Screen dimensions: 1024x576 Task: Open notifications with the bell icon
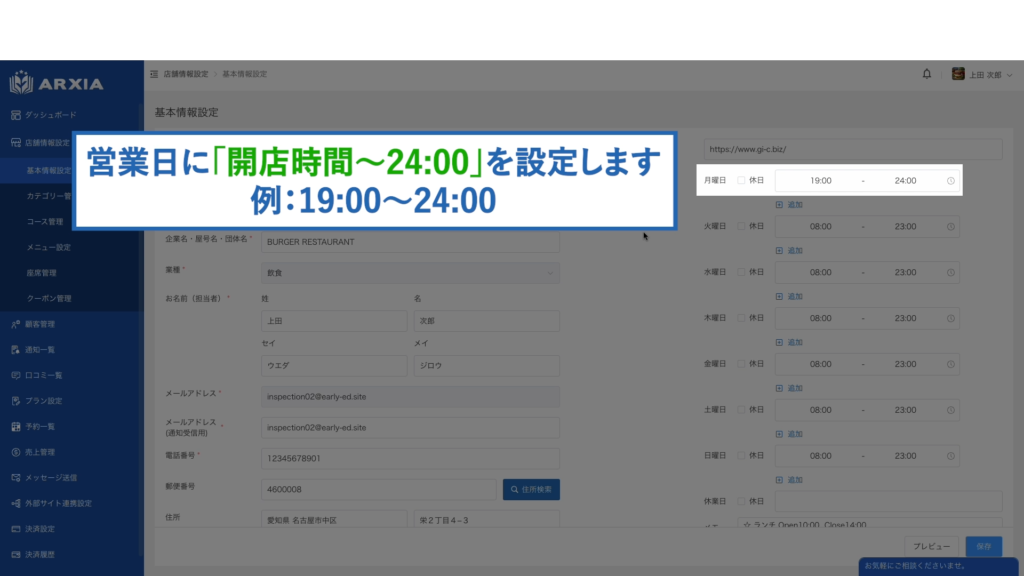click(x=927, y=74)
